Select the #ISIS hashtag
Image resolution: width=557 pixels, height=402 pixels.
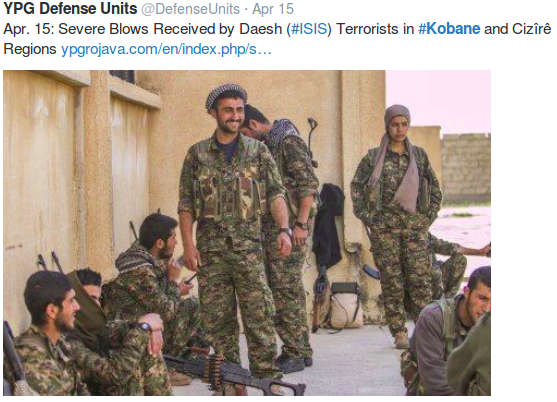tap(309, 29)
